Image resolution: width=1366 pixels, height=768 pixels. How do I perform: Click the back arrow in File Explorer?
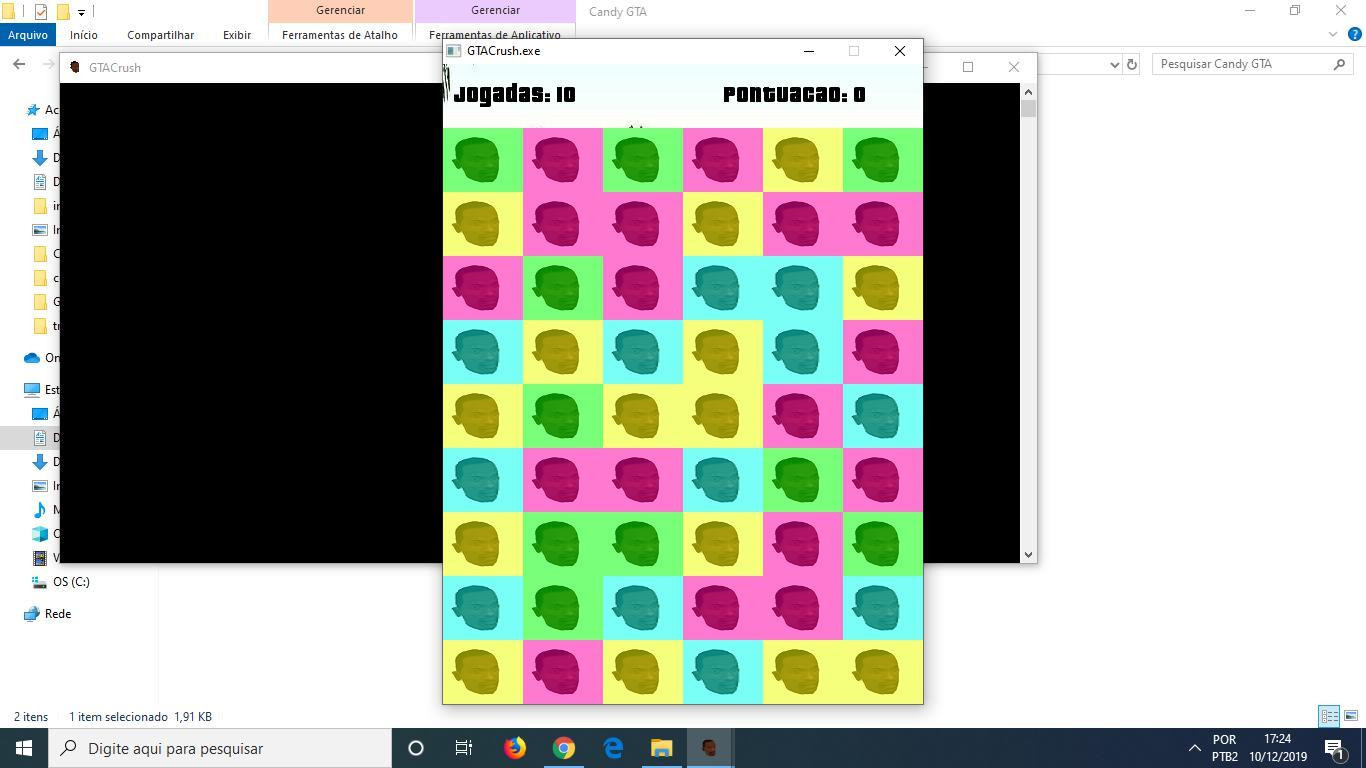click(19, 64)
